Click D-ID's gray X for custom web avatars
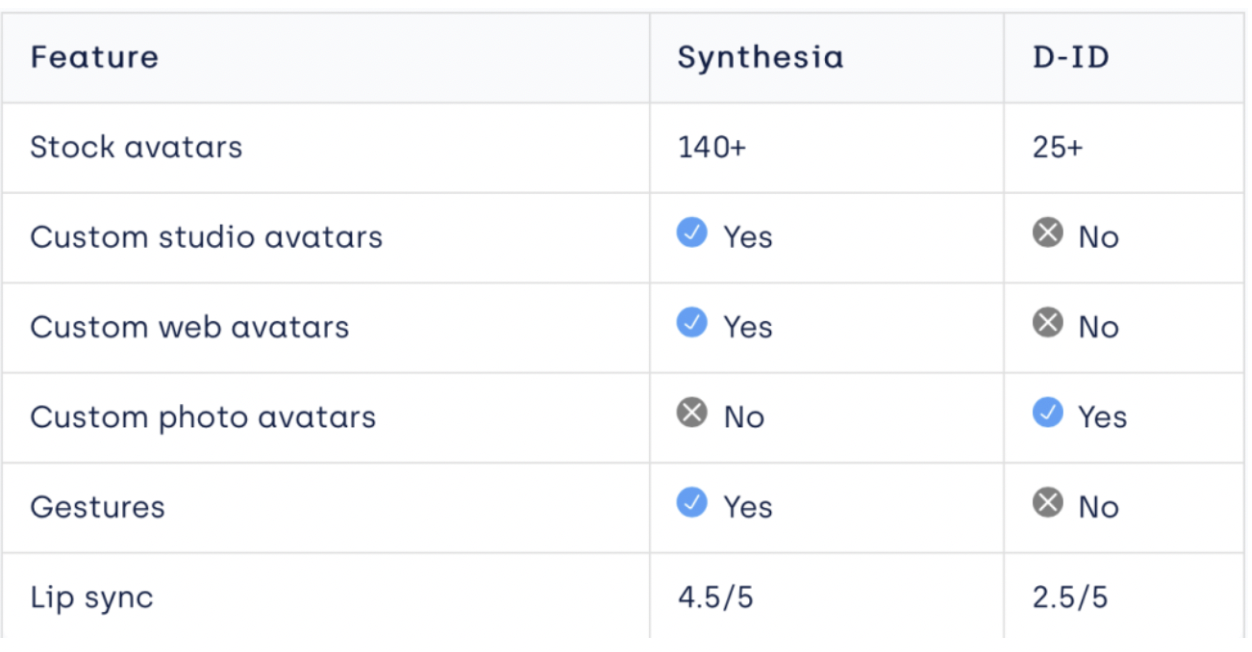Image resolution: width=1252 pixels, height=652 pixels. pyautogui.click(x=1047, y=323)
